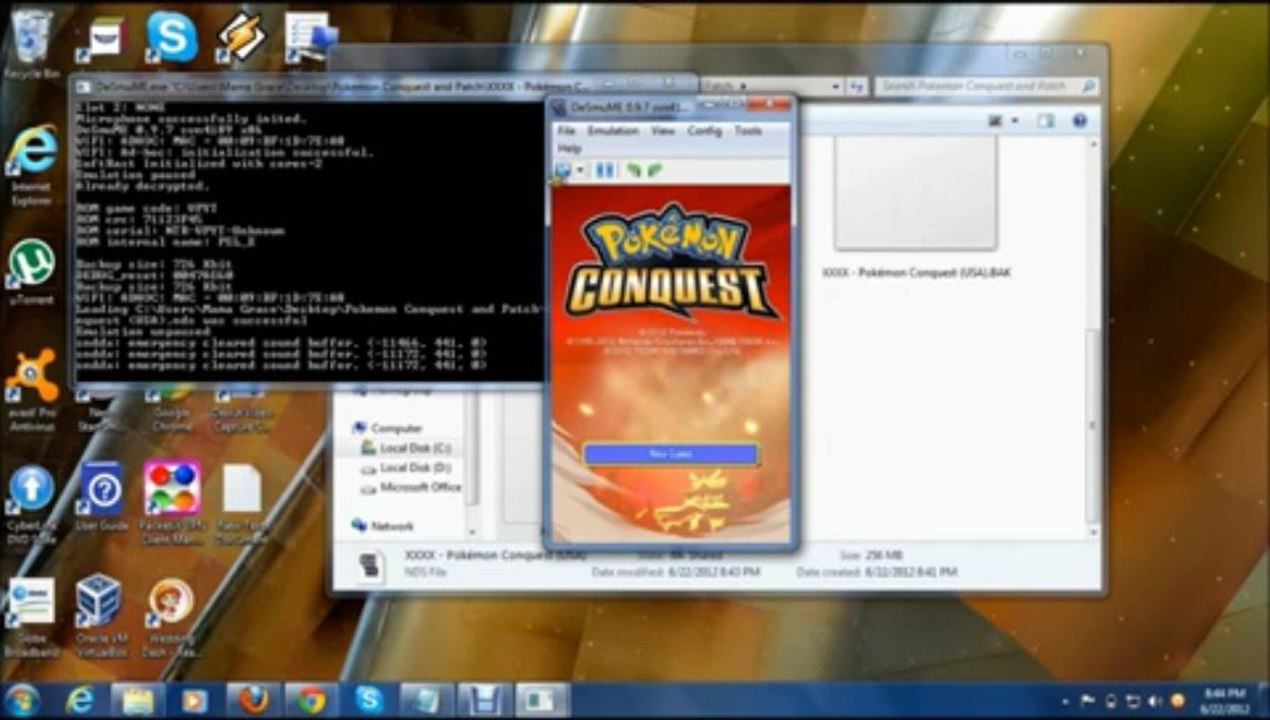
Task: Open Internet Explorer from the taskbar
Action: 80,699
